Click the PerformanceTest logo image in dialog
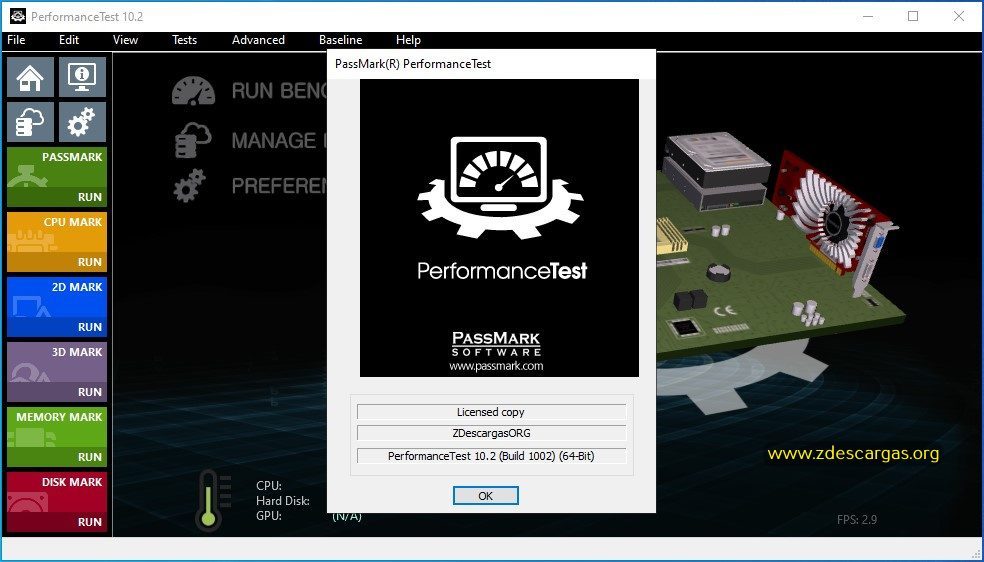This screenshot has height=562, width=984. 500,228
